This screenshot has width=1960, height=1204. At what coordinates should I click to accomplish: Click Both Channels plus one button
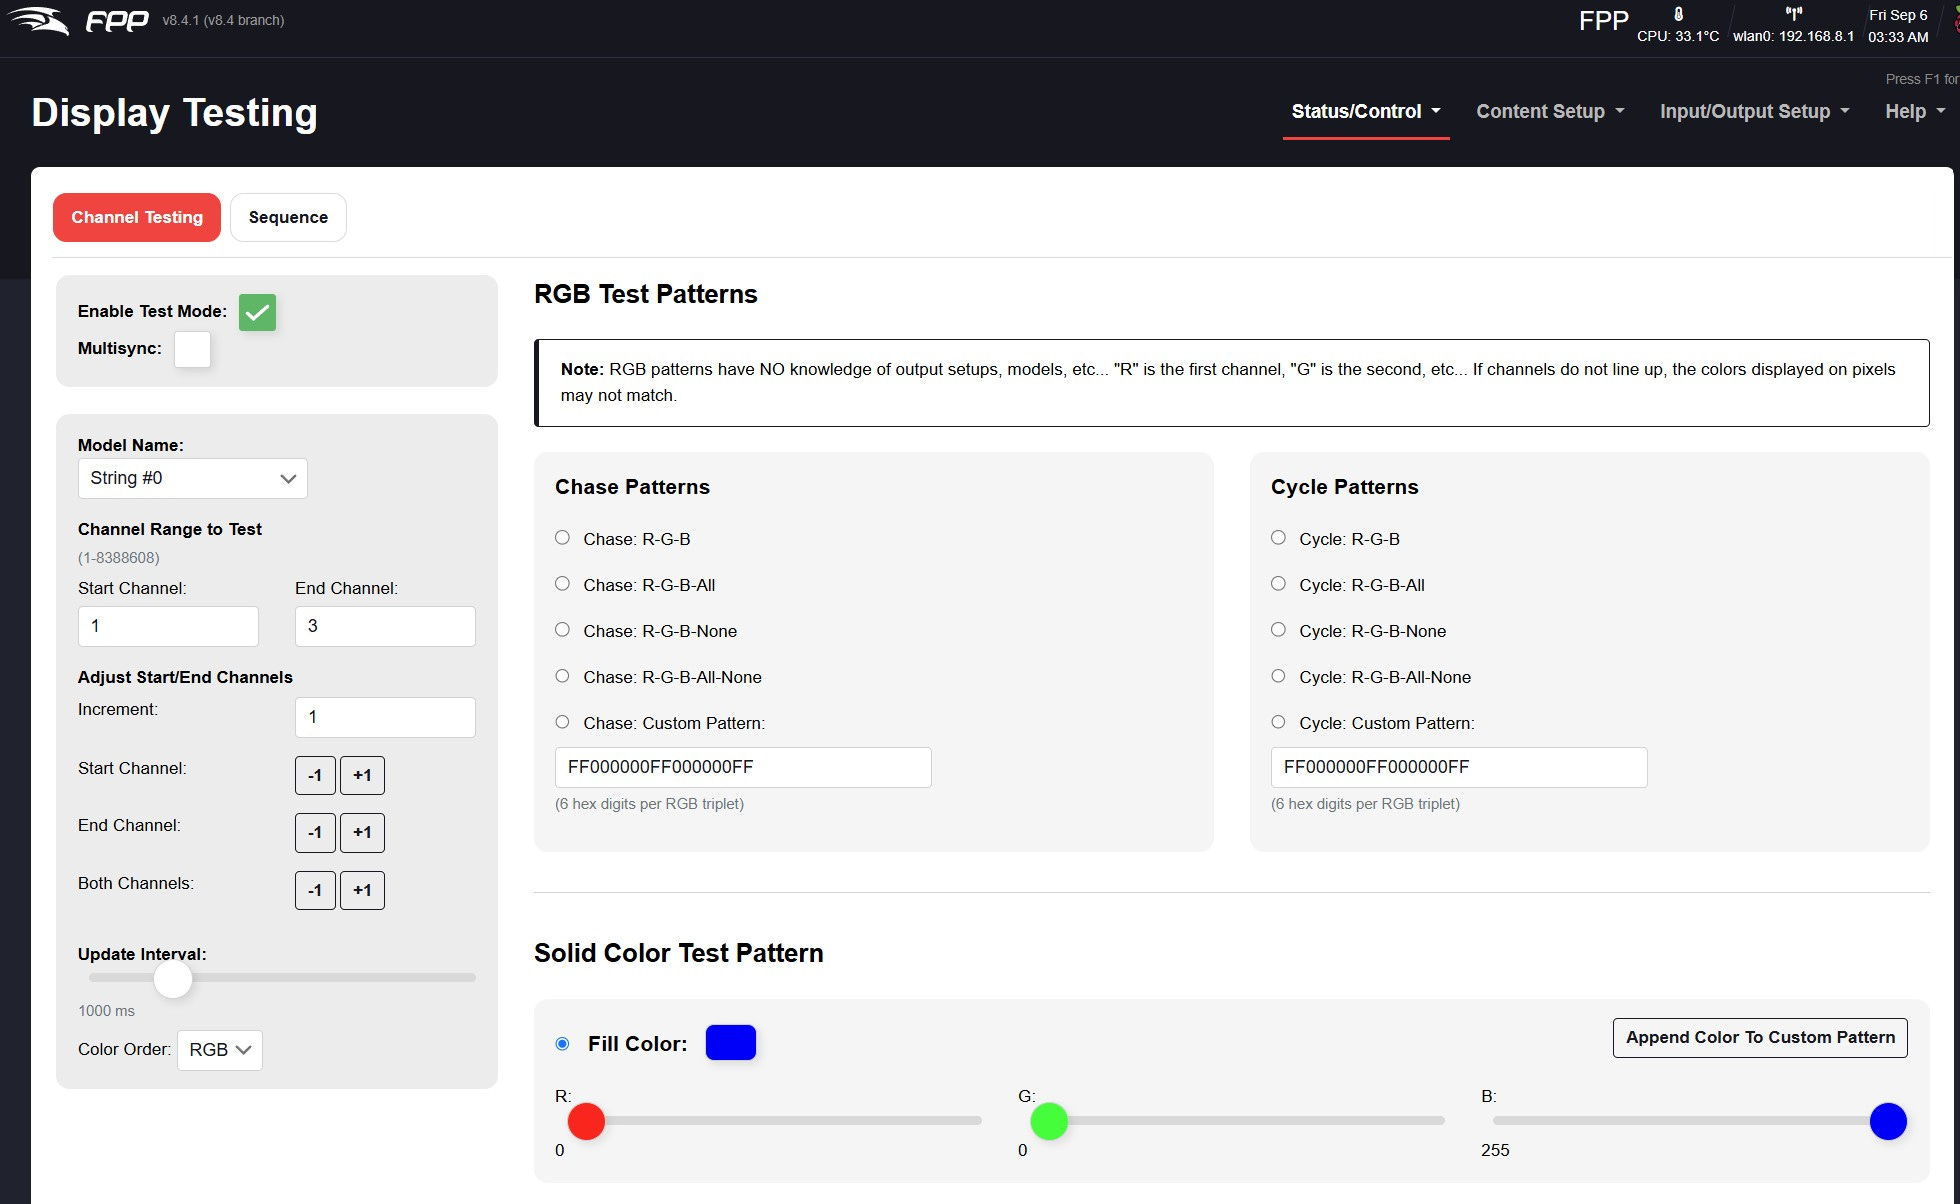pos(362,890)
